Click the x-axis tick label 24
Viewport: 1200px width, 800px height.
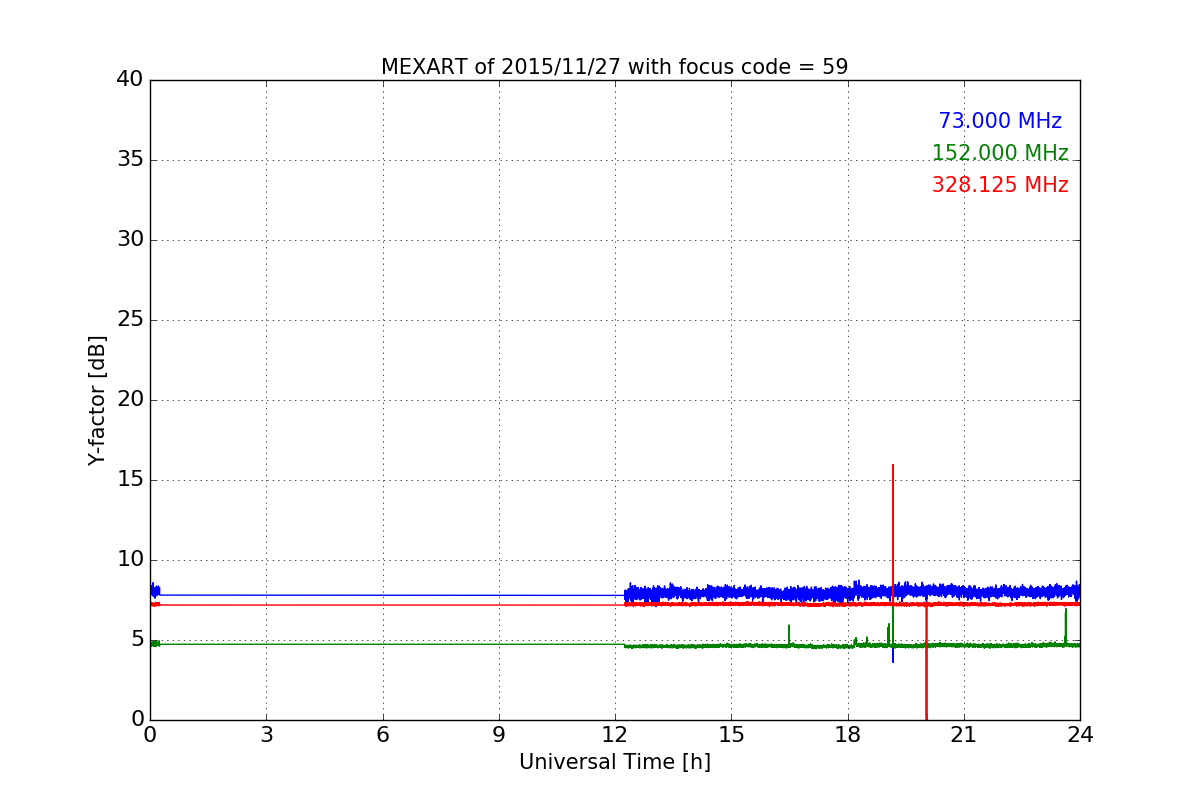click(1080, 735)
